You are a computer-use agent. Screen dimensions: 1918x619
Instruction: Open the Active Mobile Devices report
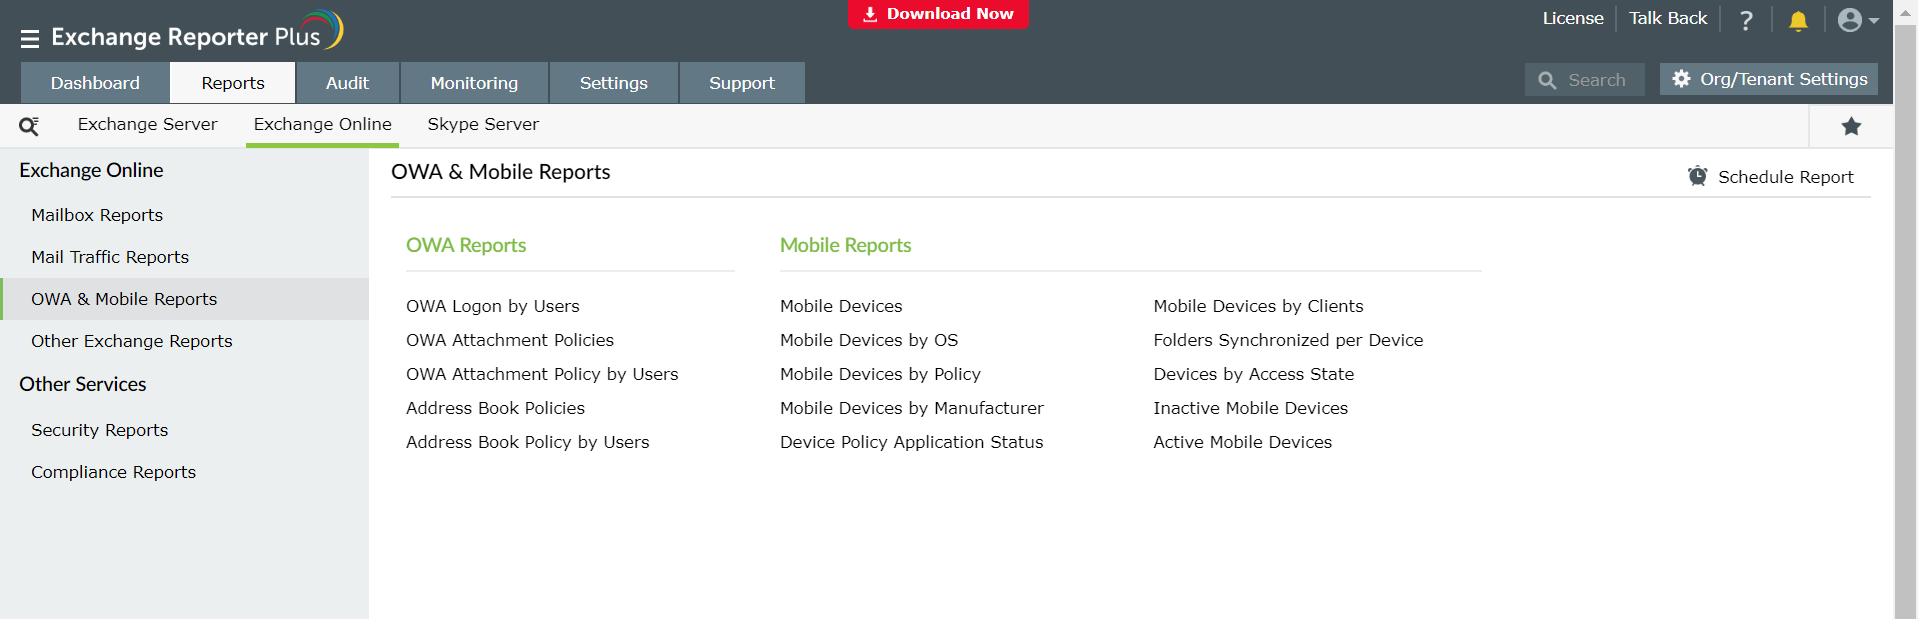coord(1242,442)
